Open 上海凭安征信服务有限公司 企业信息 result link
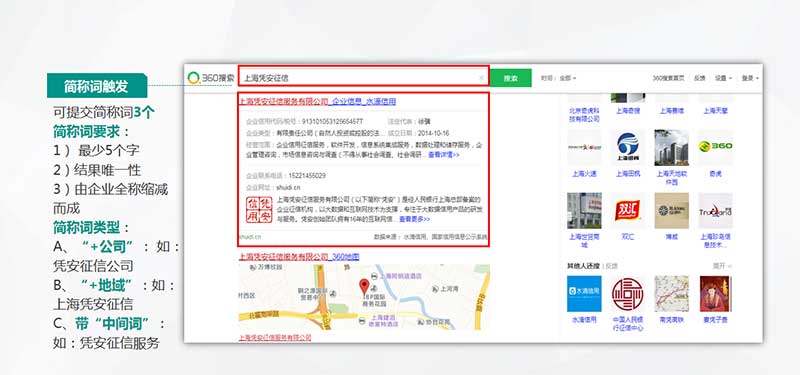The width and height of the screenshot is (800, 375). click(x=317, y=102)
